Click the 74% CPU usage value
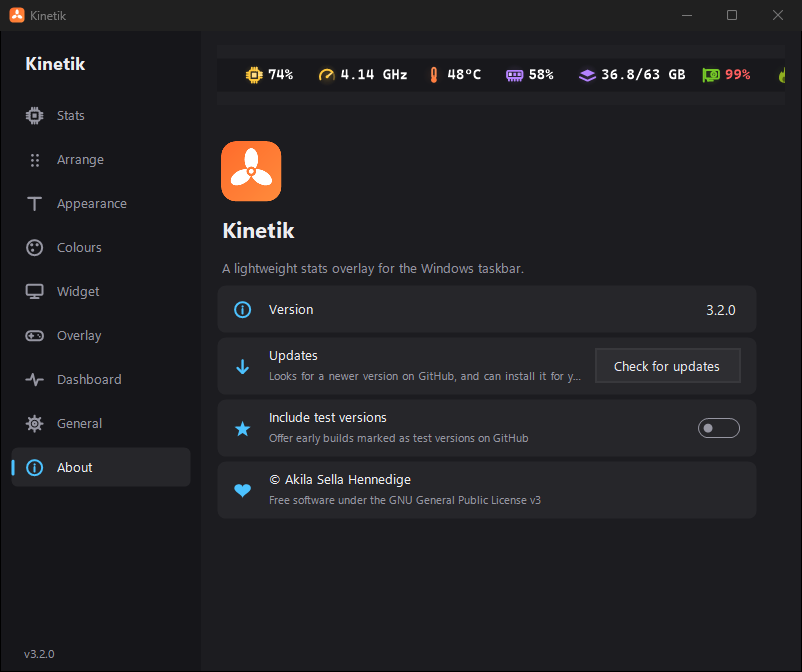 coord(281,75)
